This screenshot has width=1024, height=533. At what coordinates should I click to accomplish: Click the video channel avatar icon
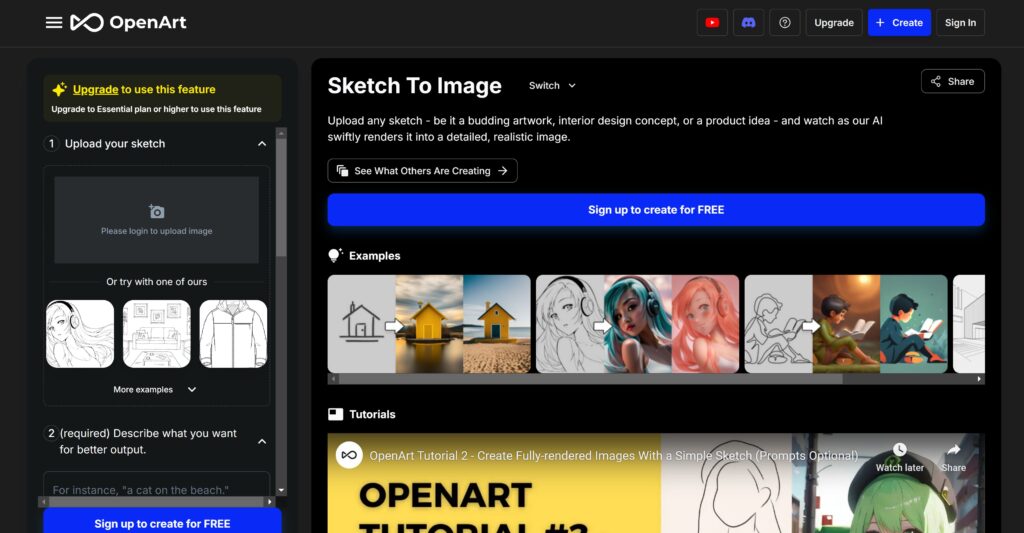[349, 455]
